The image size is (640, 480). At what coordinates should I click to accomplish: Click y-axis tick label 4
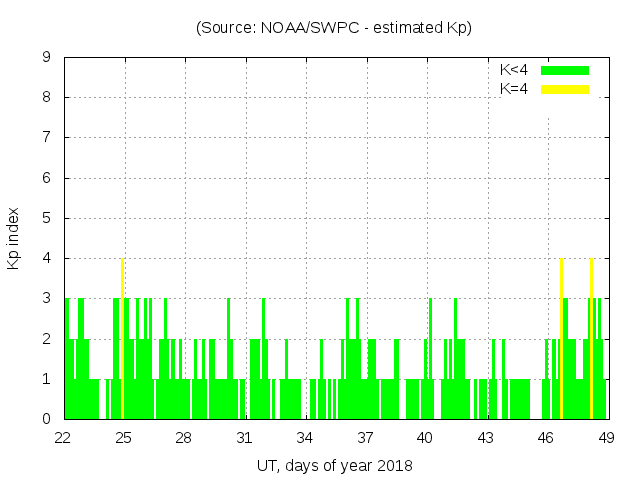(47, 259)
